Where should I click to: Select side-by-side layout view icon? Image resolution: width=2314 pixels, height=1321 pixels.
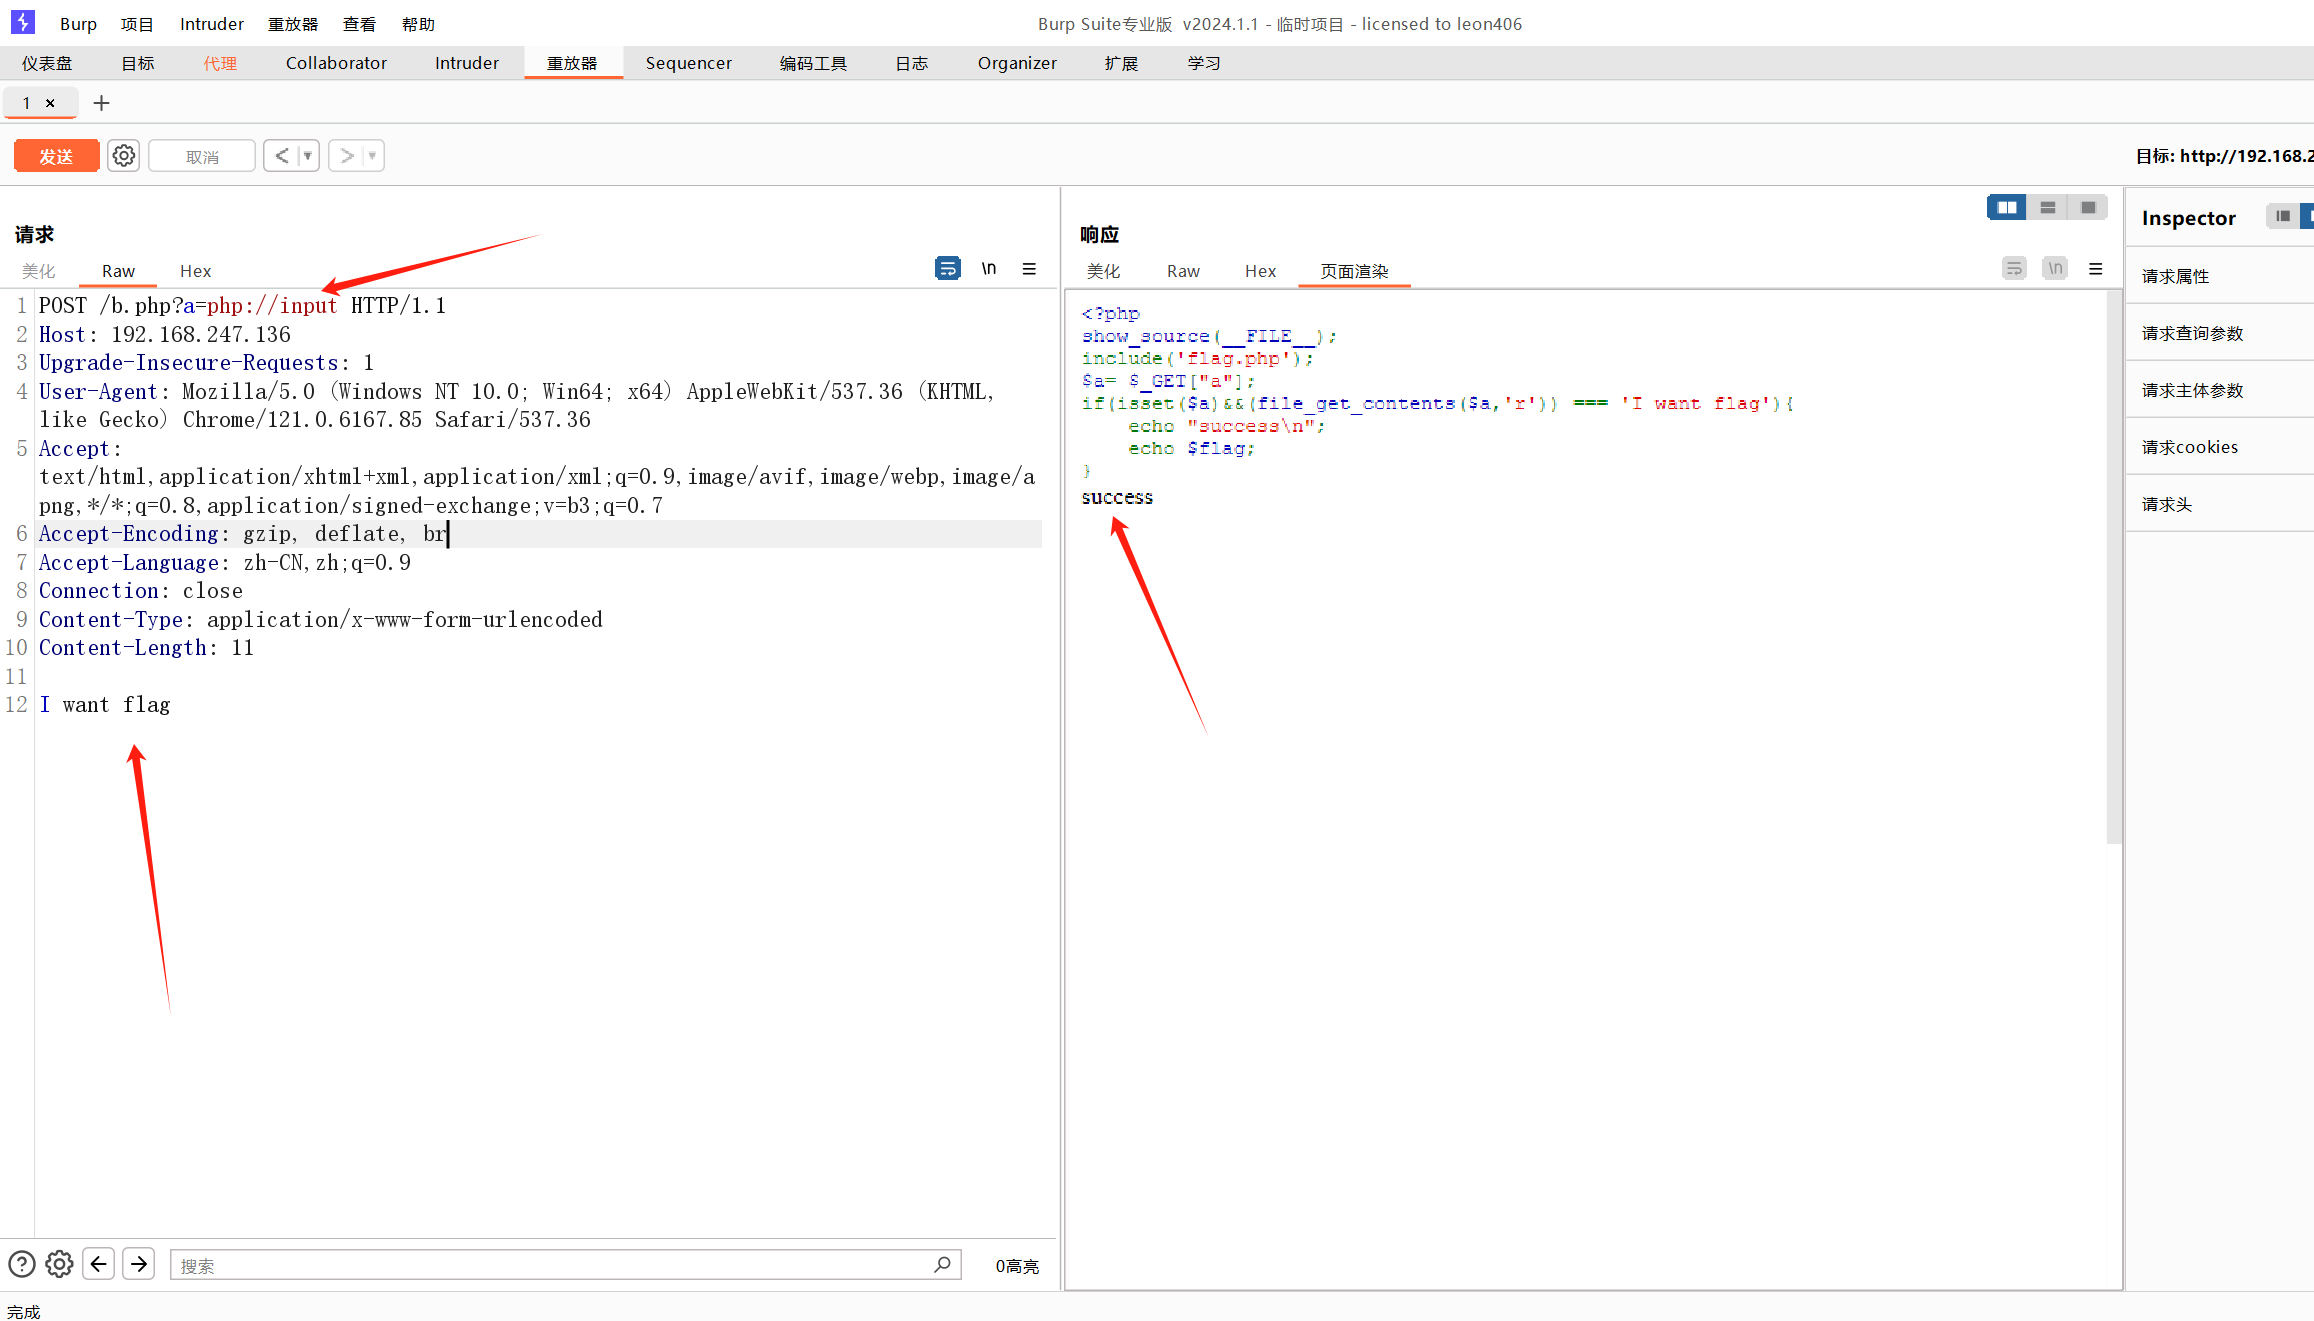(x=2006, y=207)
